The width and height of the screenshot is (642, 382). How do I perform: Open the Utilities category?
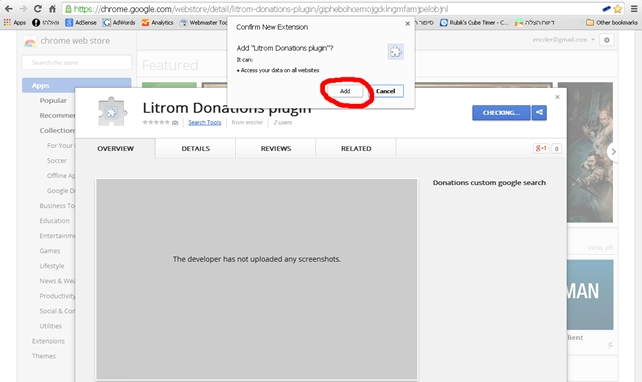[x=50, y=326]
